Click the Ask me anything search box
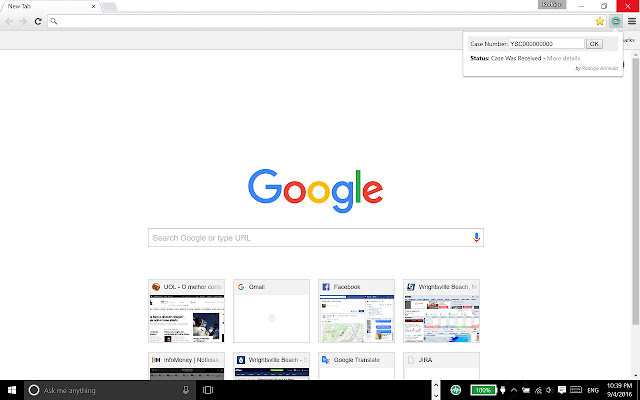This screenshot has width=640, height=400. 110,390
